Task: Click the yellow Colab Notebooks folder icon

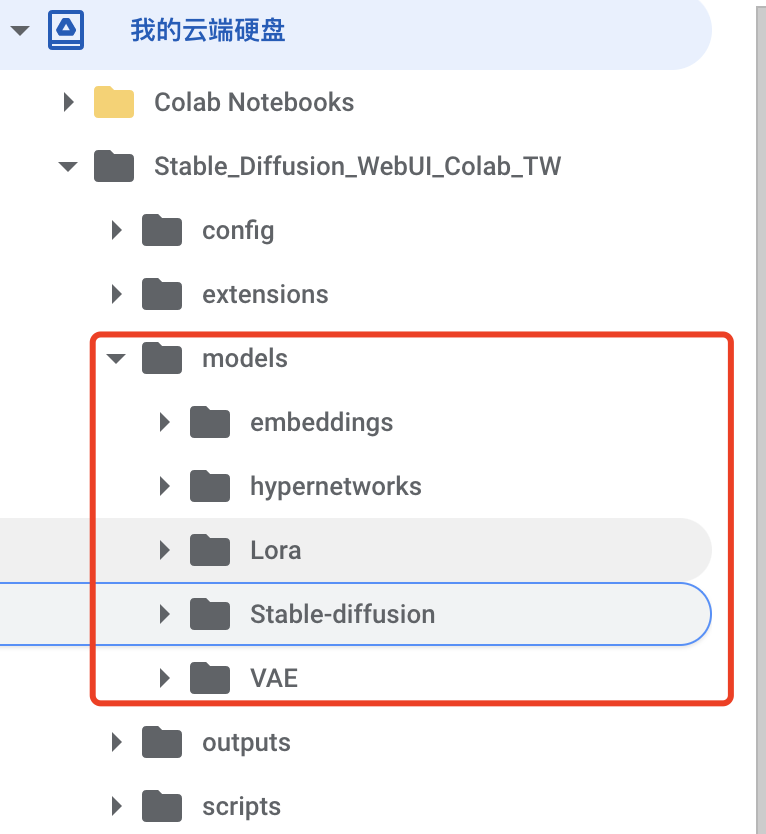Action: pyautogui.click(x=114, y=102)
